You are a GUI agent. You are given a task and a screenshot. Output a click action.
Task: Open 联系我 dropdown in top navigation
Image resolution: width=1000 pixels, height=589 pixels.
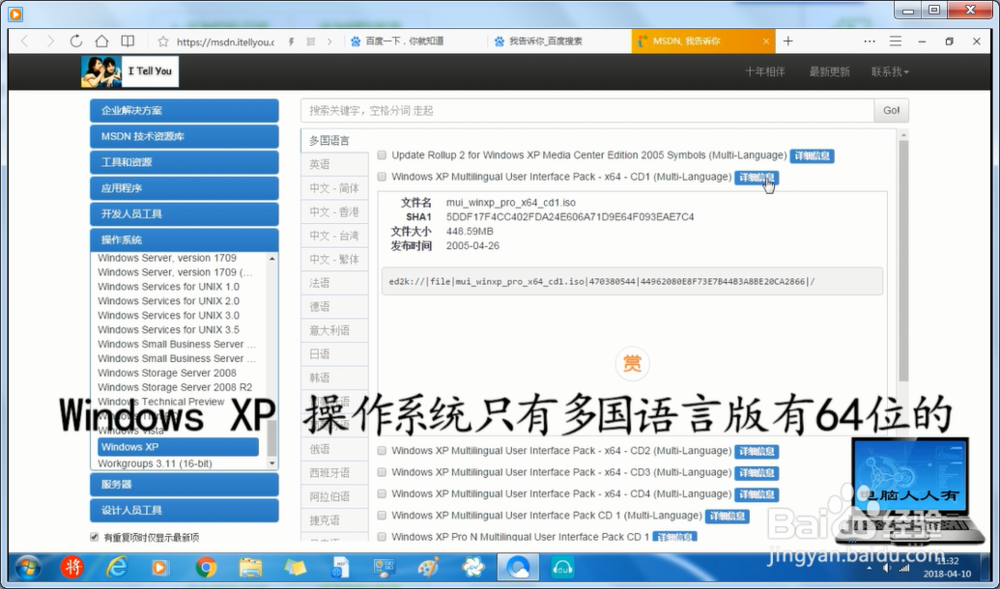(x=890, y=72)
